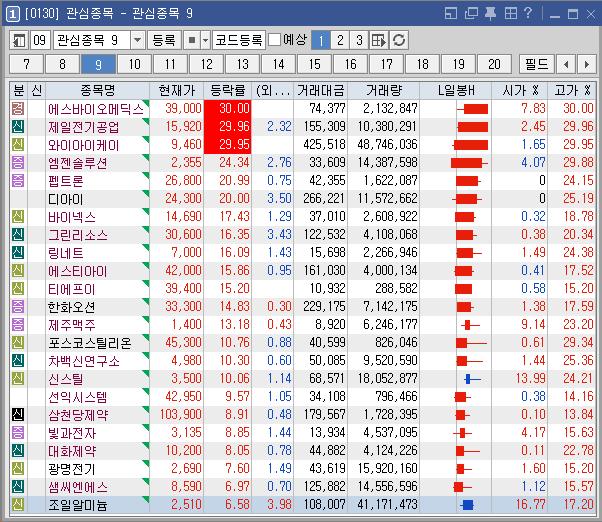Click the help question mark icon in title bar
The width and height of the screenshot is (602, 522).
[x=528, y=13]
